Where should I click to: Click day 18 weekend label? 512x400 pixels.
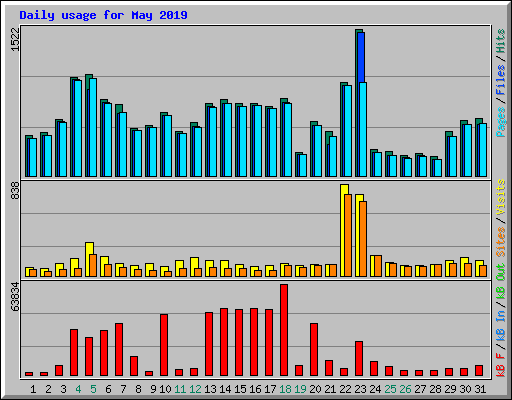point(285,389)
